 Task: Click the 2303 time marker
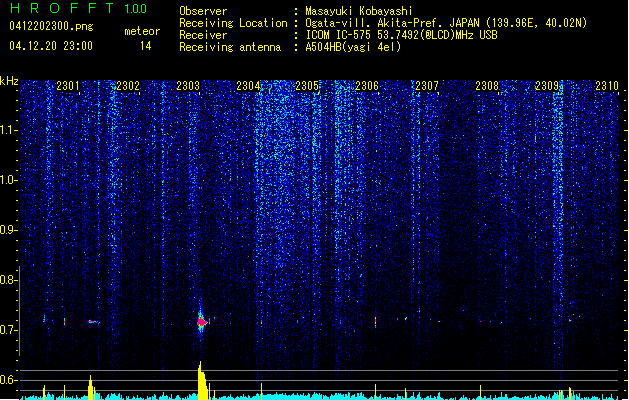click(x=188, y=86)
